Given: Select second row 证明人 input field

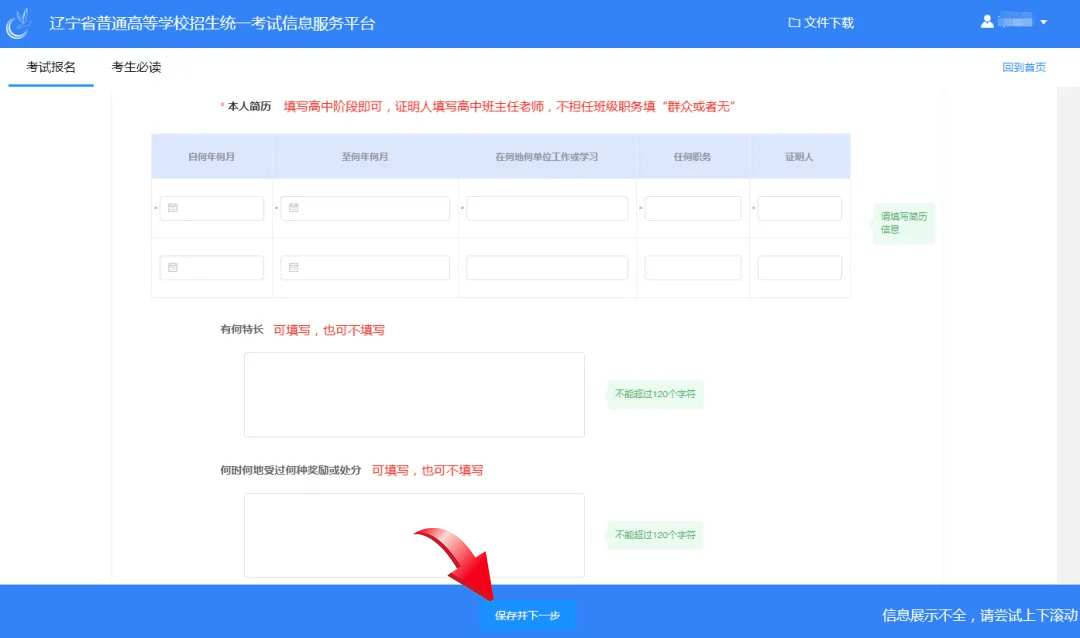Looking at the screenshot, I should pos(799,268).
